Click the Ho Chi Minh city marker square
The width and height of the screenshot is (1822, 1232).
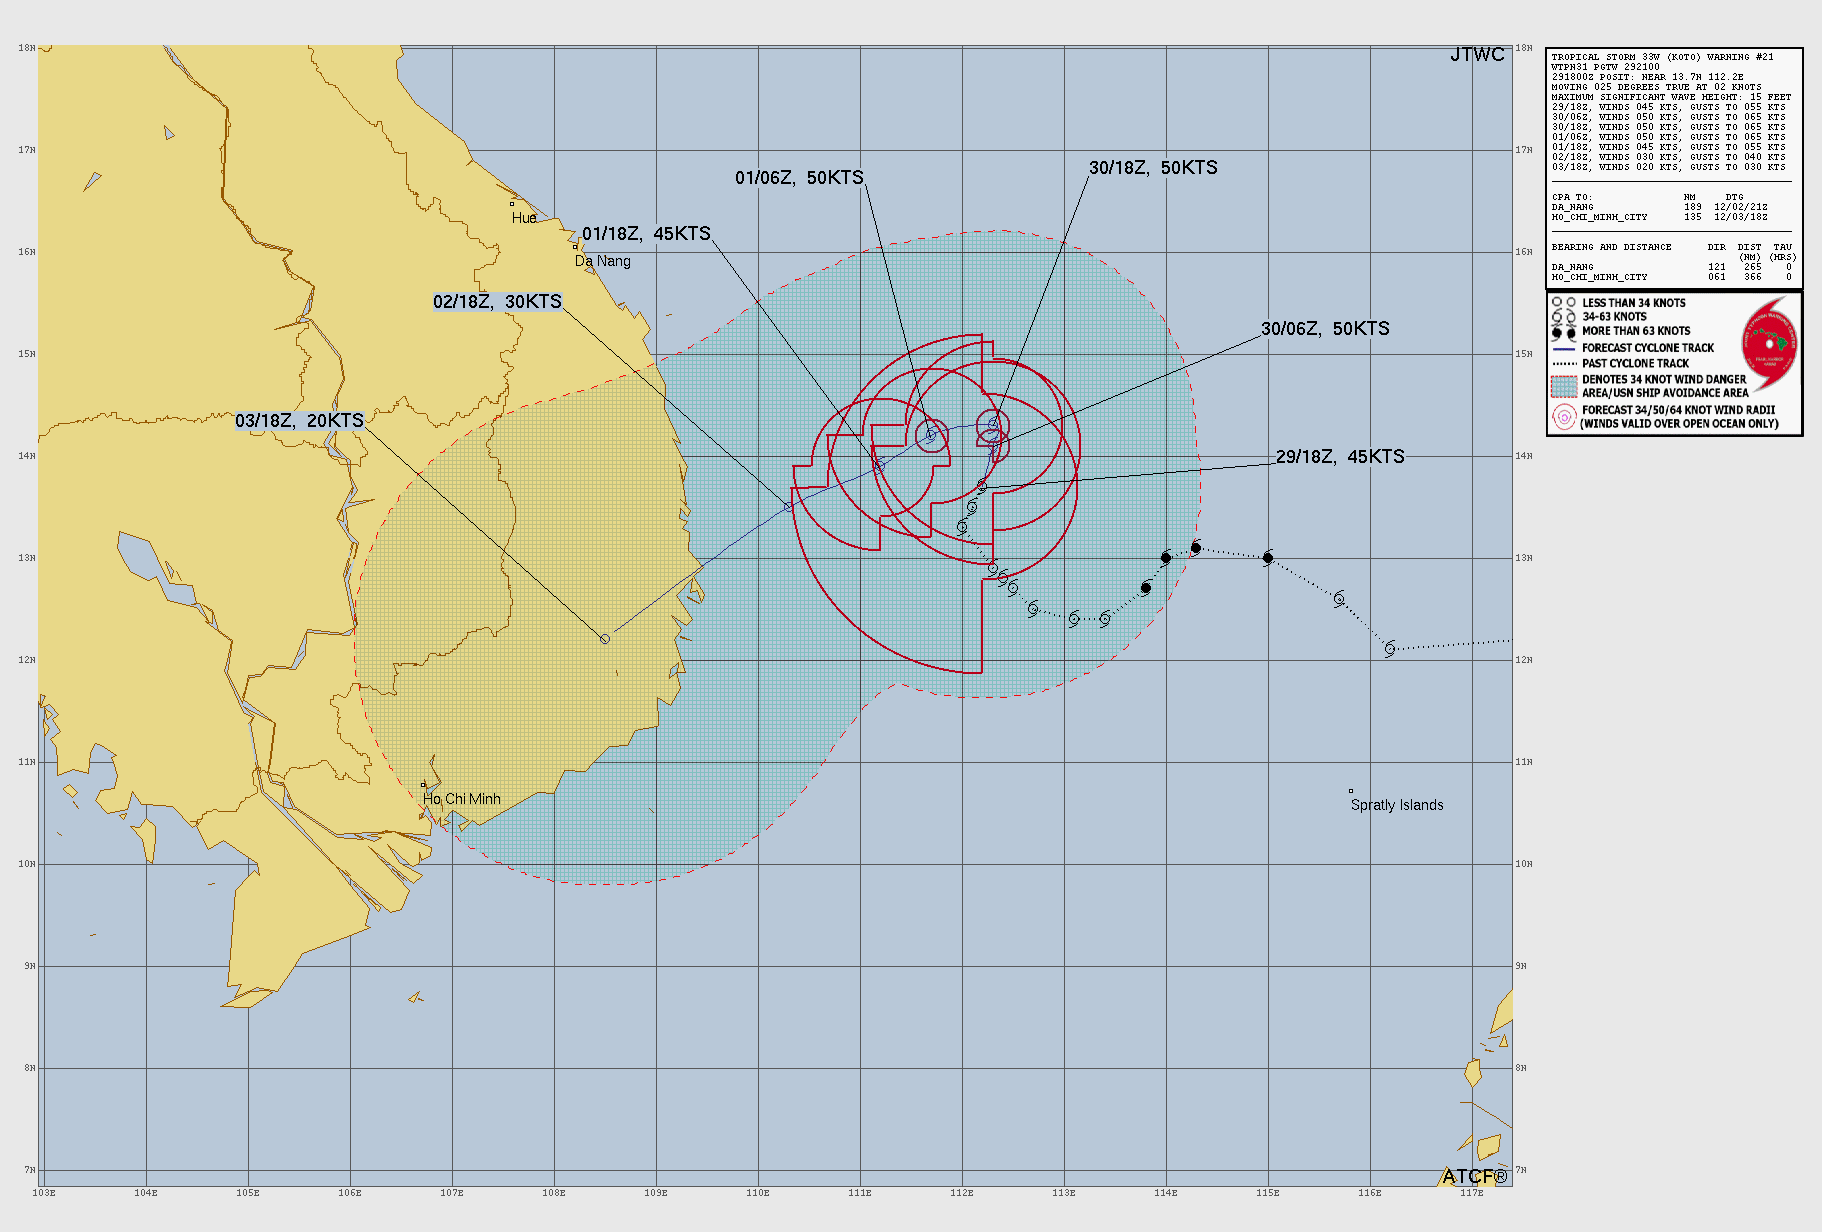[423, 785]
